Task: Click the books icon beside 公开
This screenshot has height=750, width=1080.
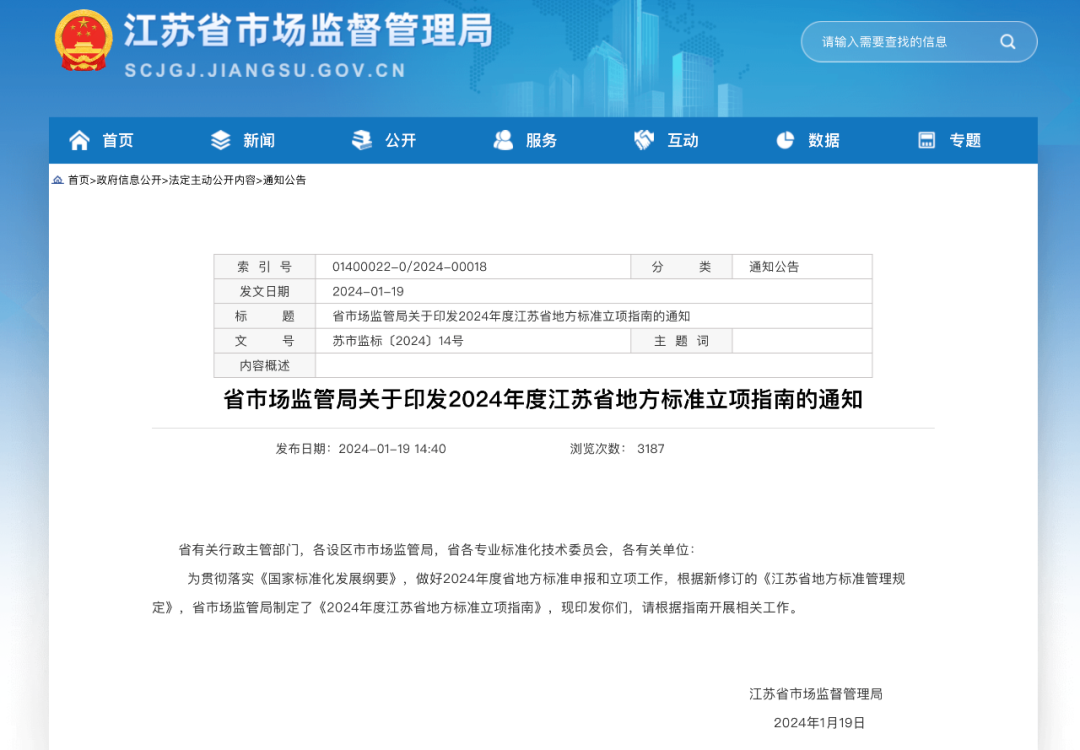Action: [x=362, y=140]
